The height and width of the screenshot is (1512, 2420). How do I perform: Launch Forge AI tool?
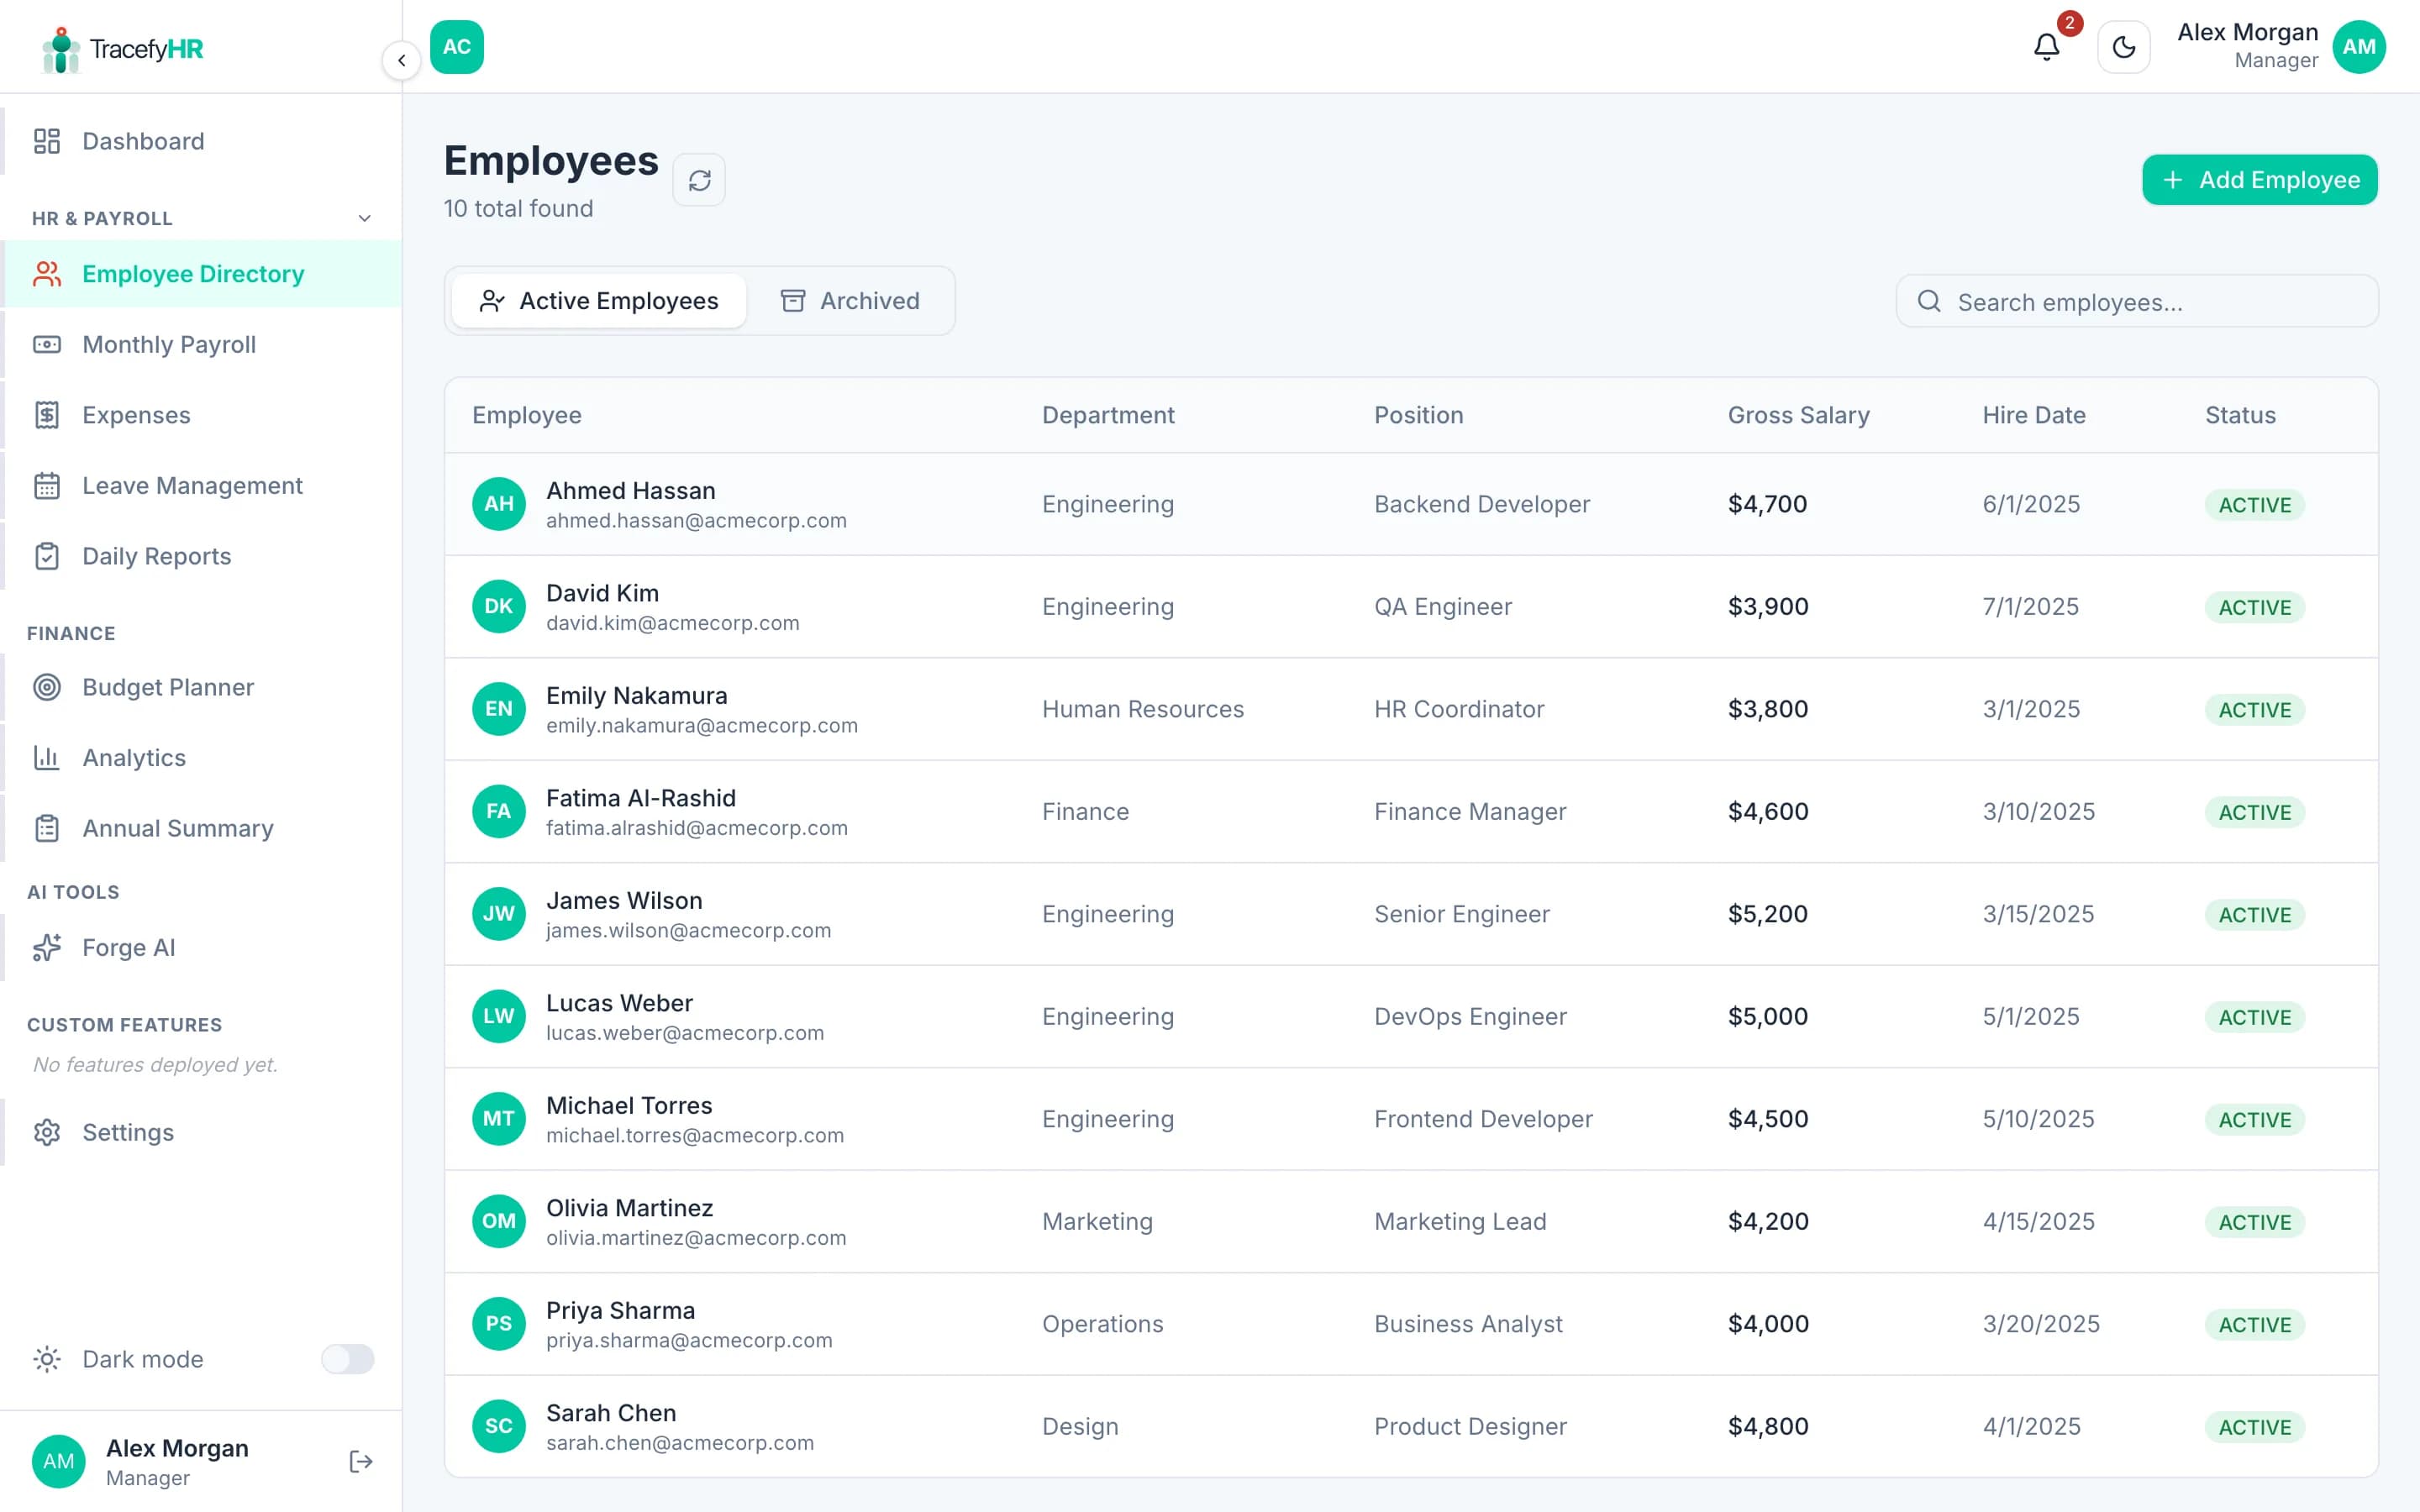(x=128, y=947)
